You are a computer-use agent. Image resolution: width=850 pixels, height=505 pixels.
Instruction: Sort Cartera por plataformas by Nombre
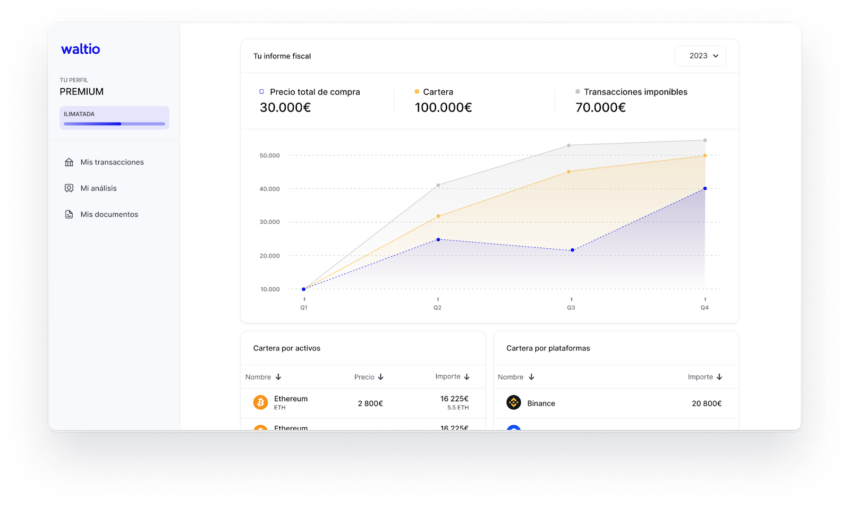click(516, 377)
